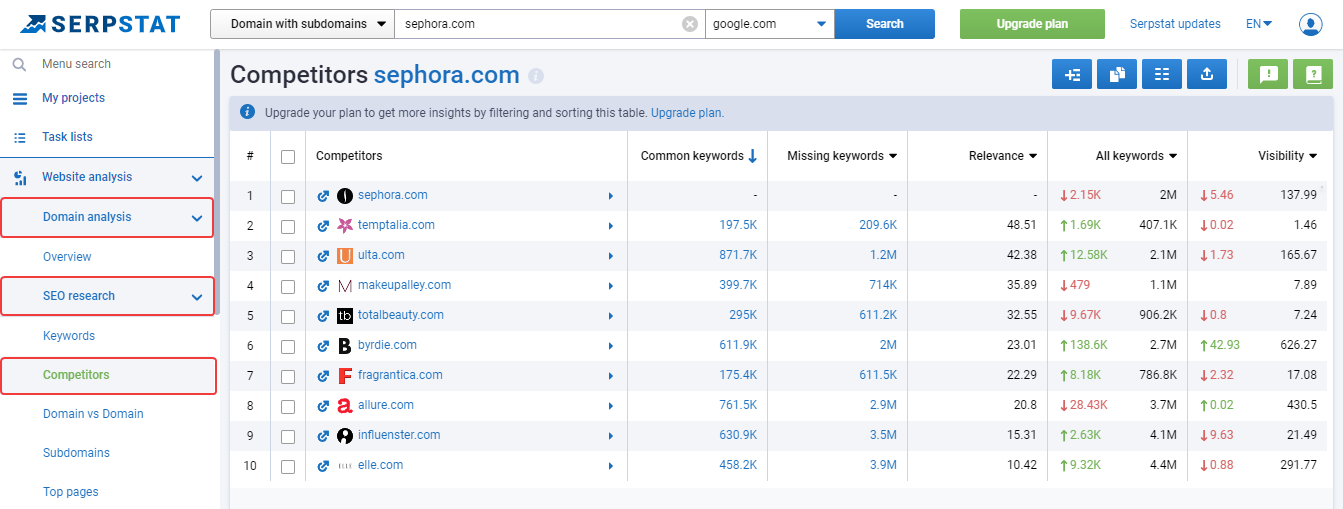Expand the row arrow for fragrantica.com

point(611,376)
